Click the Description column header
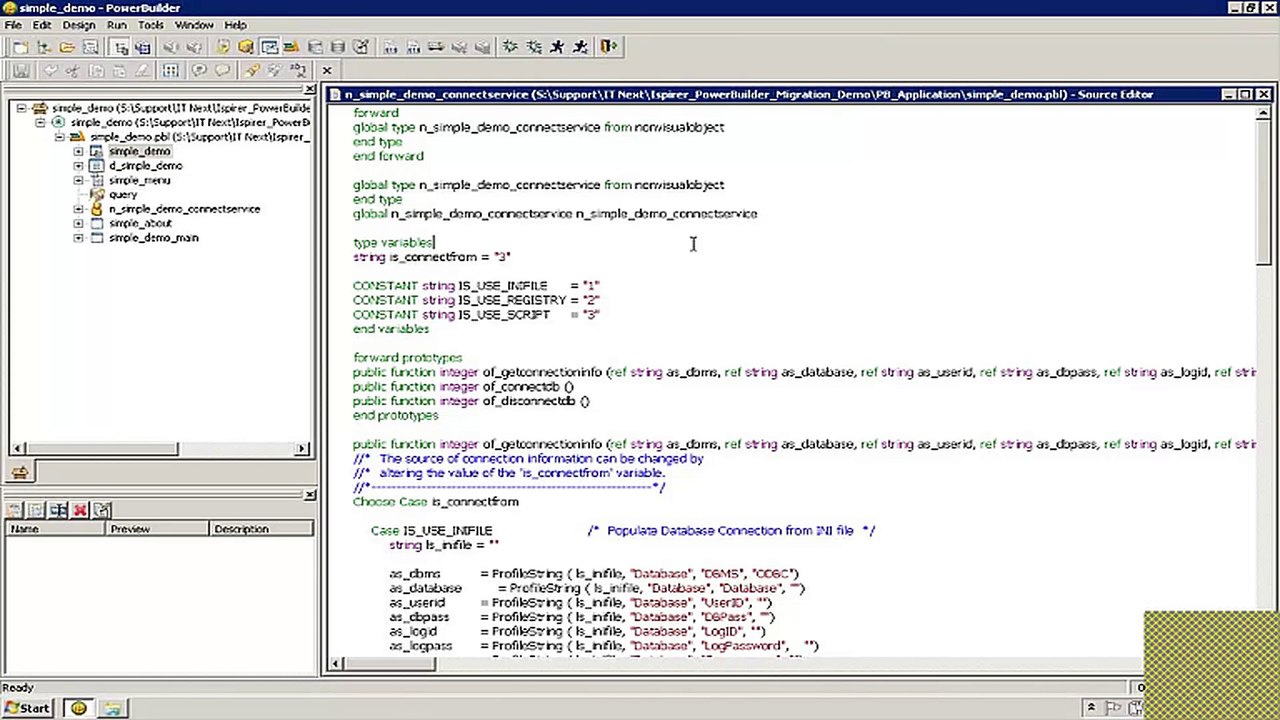 point(261,529)
